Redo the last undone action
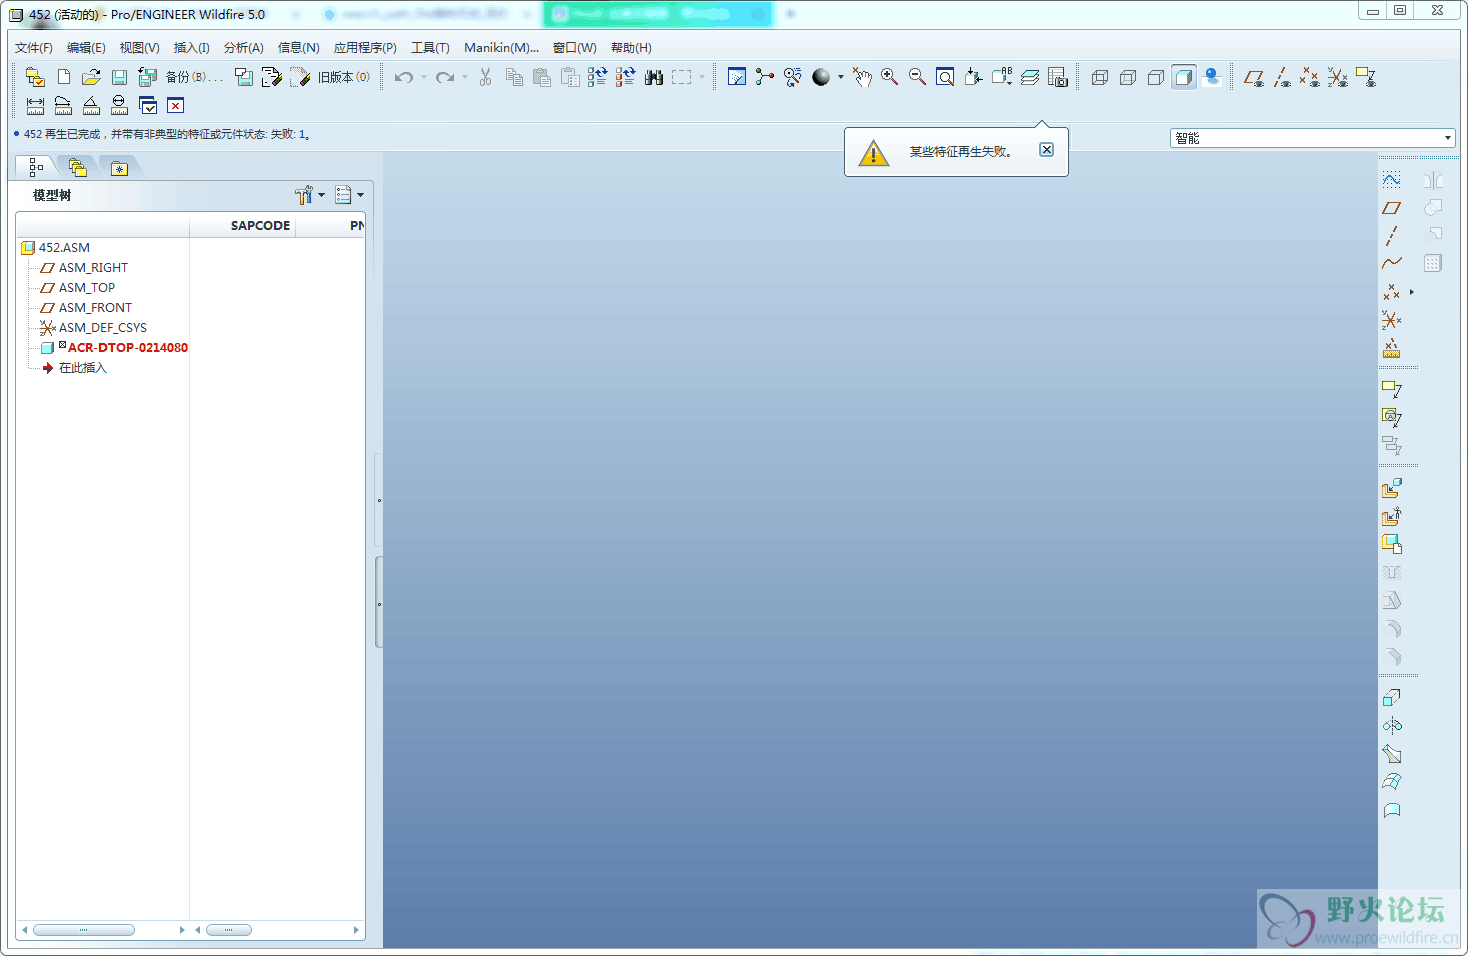The image size is (1468, 956). (x=445, y=77)
